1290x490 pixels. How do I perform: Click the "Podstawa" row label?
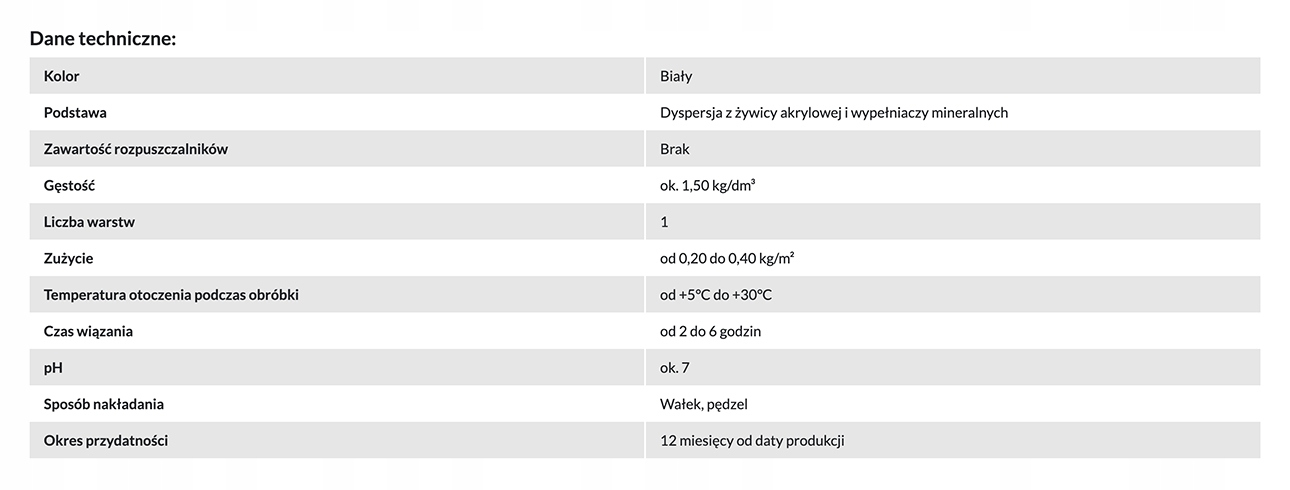pyautogui.click(x=75, y=113)
